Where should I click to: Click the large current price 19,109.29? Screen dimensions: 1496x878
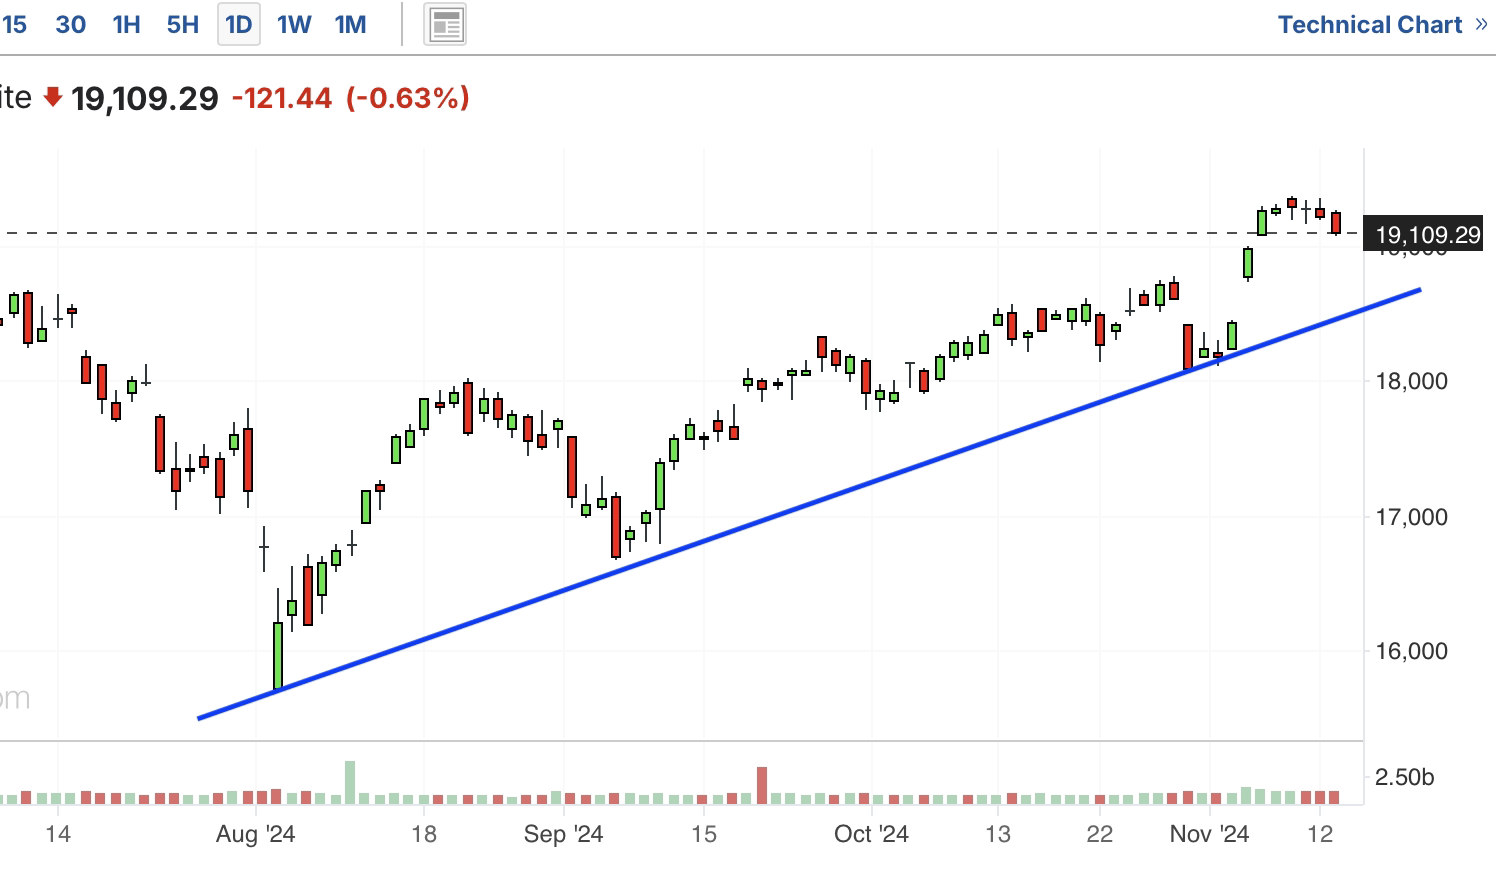[x=145, y=98]
